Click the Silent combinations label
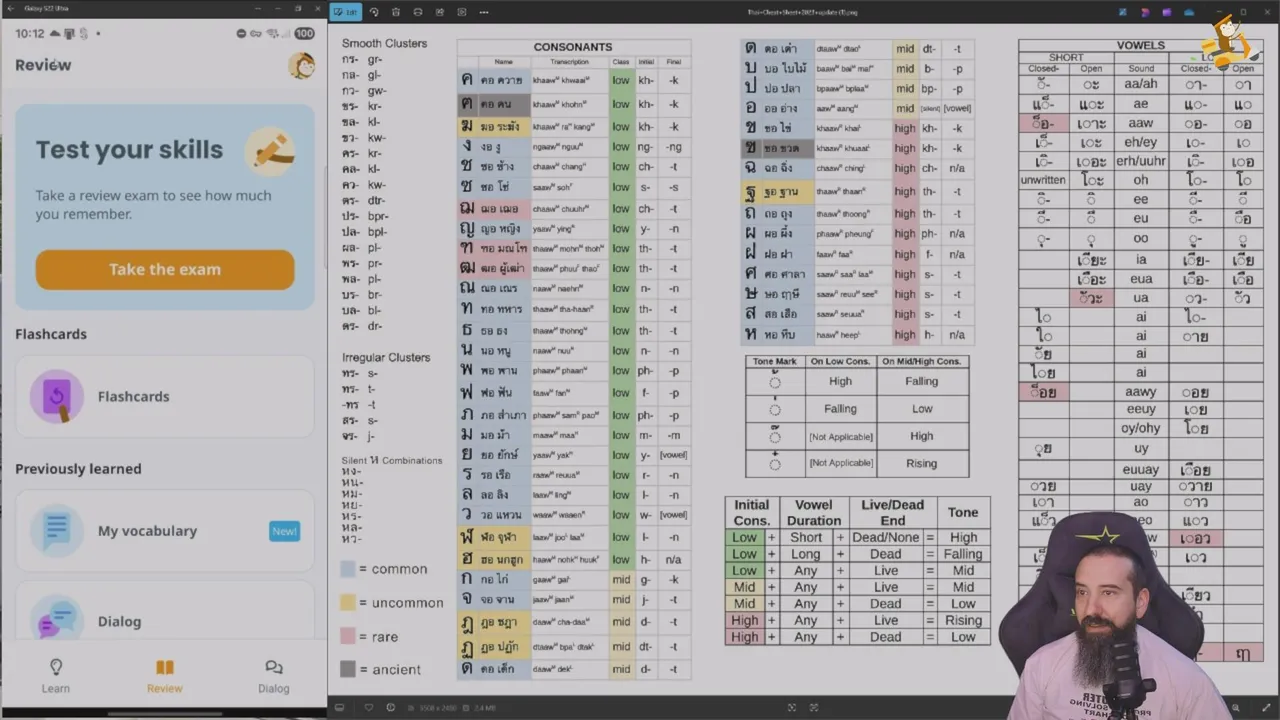 (x=392, y=461)
